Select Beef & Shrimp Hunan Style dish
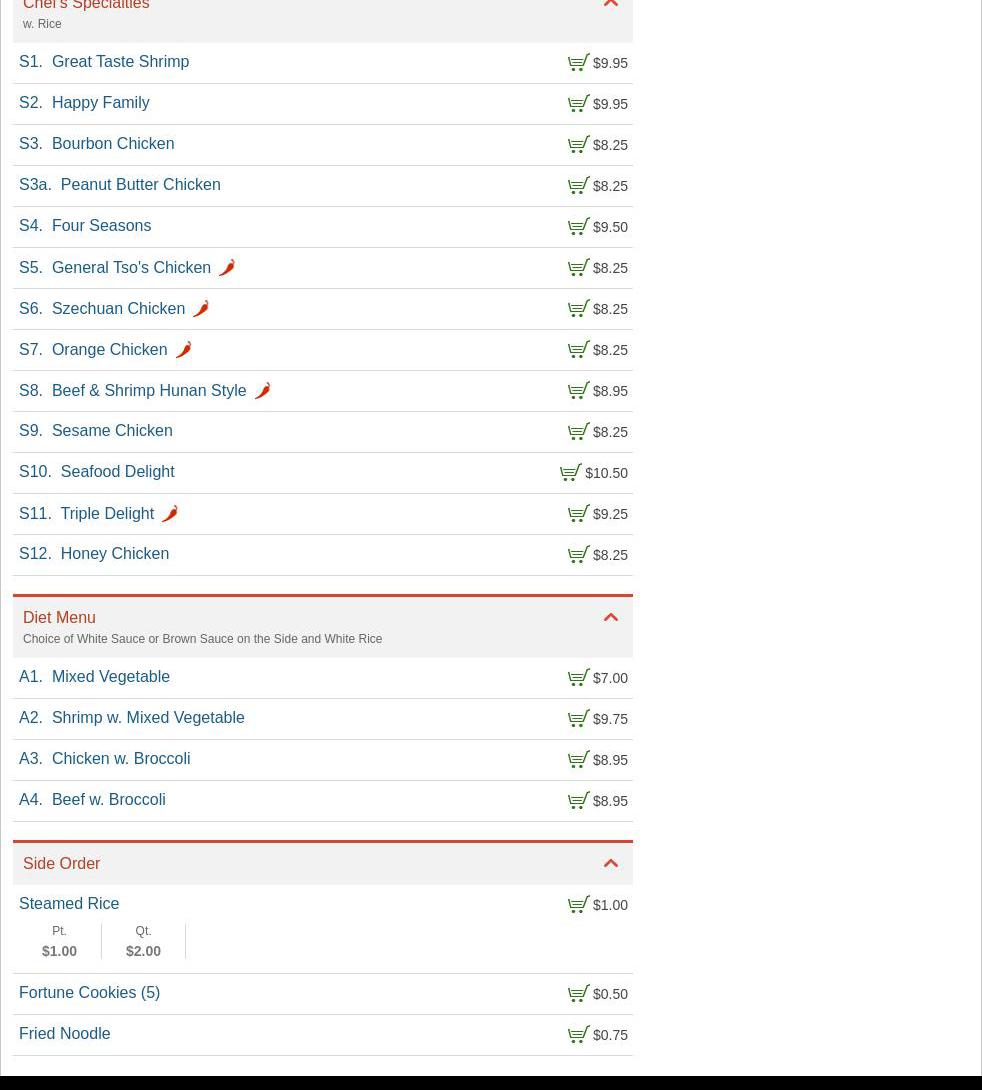The width and height of the screenshot is (982, 1090). point(148,391)
